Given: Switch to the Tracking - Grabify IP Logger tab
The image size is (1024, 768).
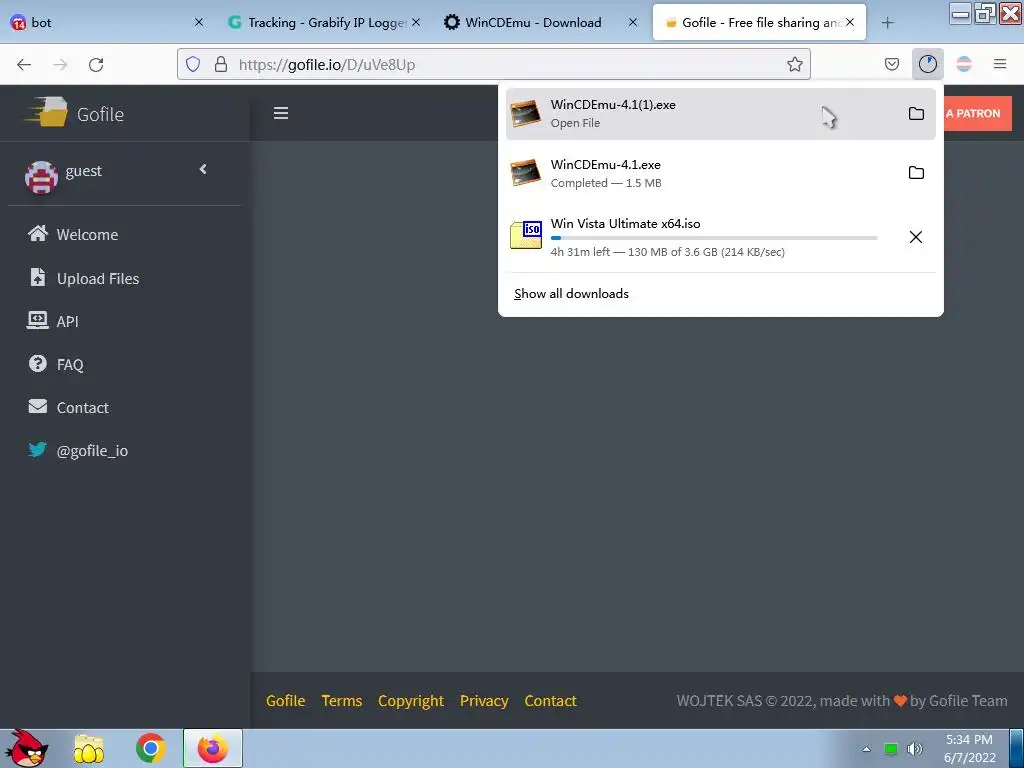Looking at the screenshot, I should pos(323,22).
